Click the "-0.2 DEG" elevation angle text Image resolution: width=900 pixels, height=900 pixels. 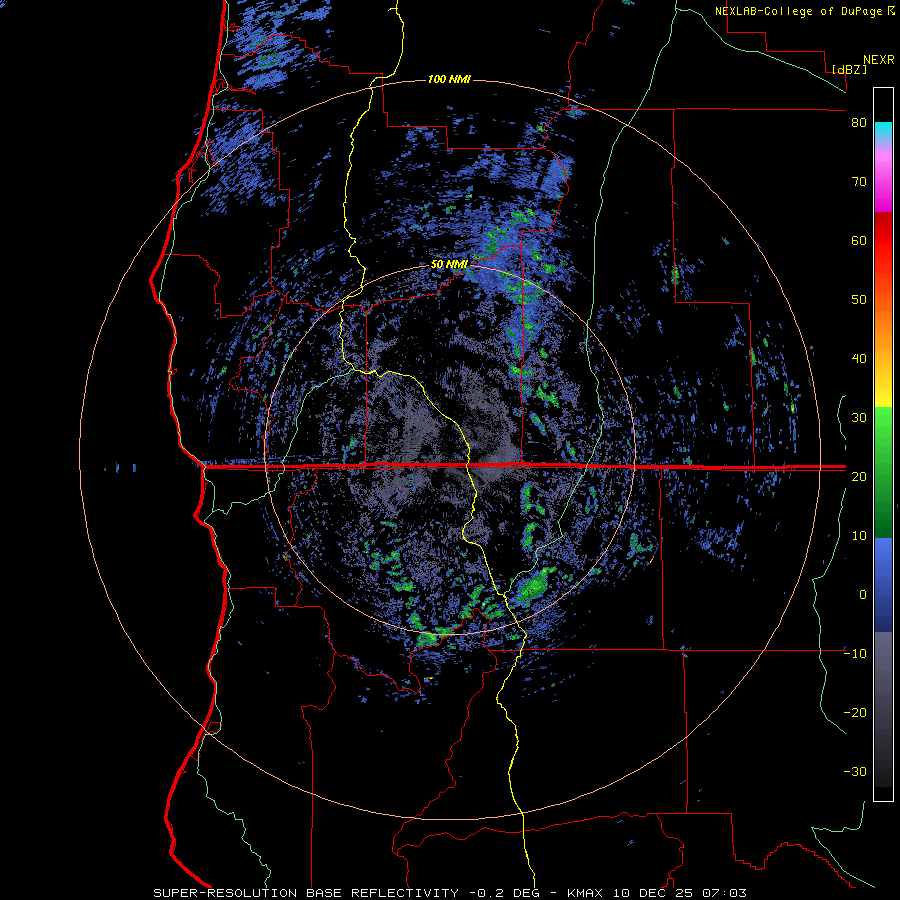(x=507, y=893)
